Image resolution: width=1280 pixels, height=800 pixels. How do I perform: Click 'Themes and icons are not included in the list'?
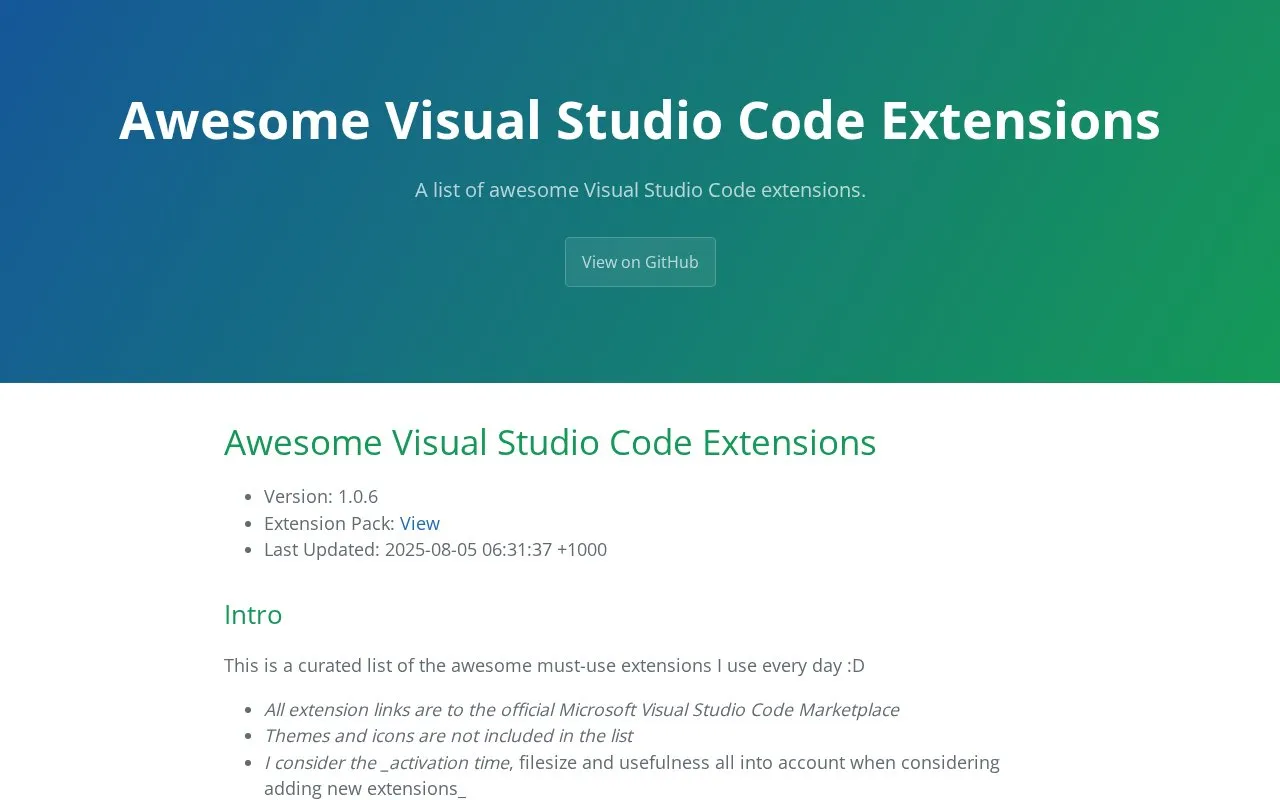[448, 735]
